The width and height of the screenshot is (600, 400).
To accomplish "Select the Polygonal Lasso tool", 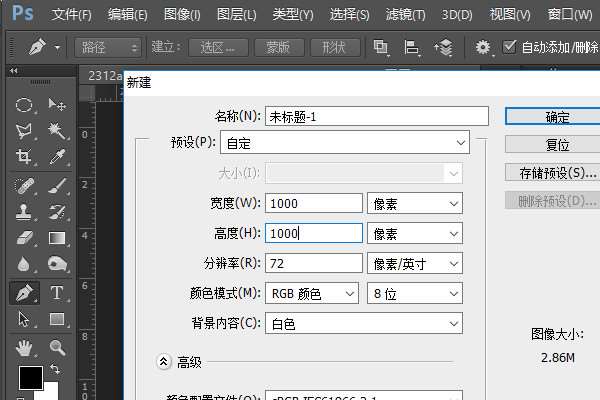I will 24,131.
